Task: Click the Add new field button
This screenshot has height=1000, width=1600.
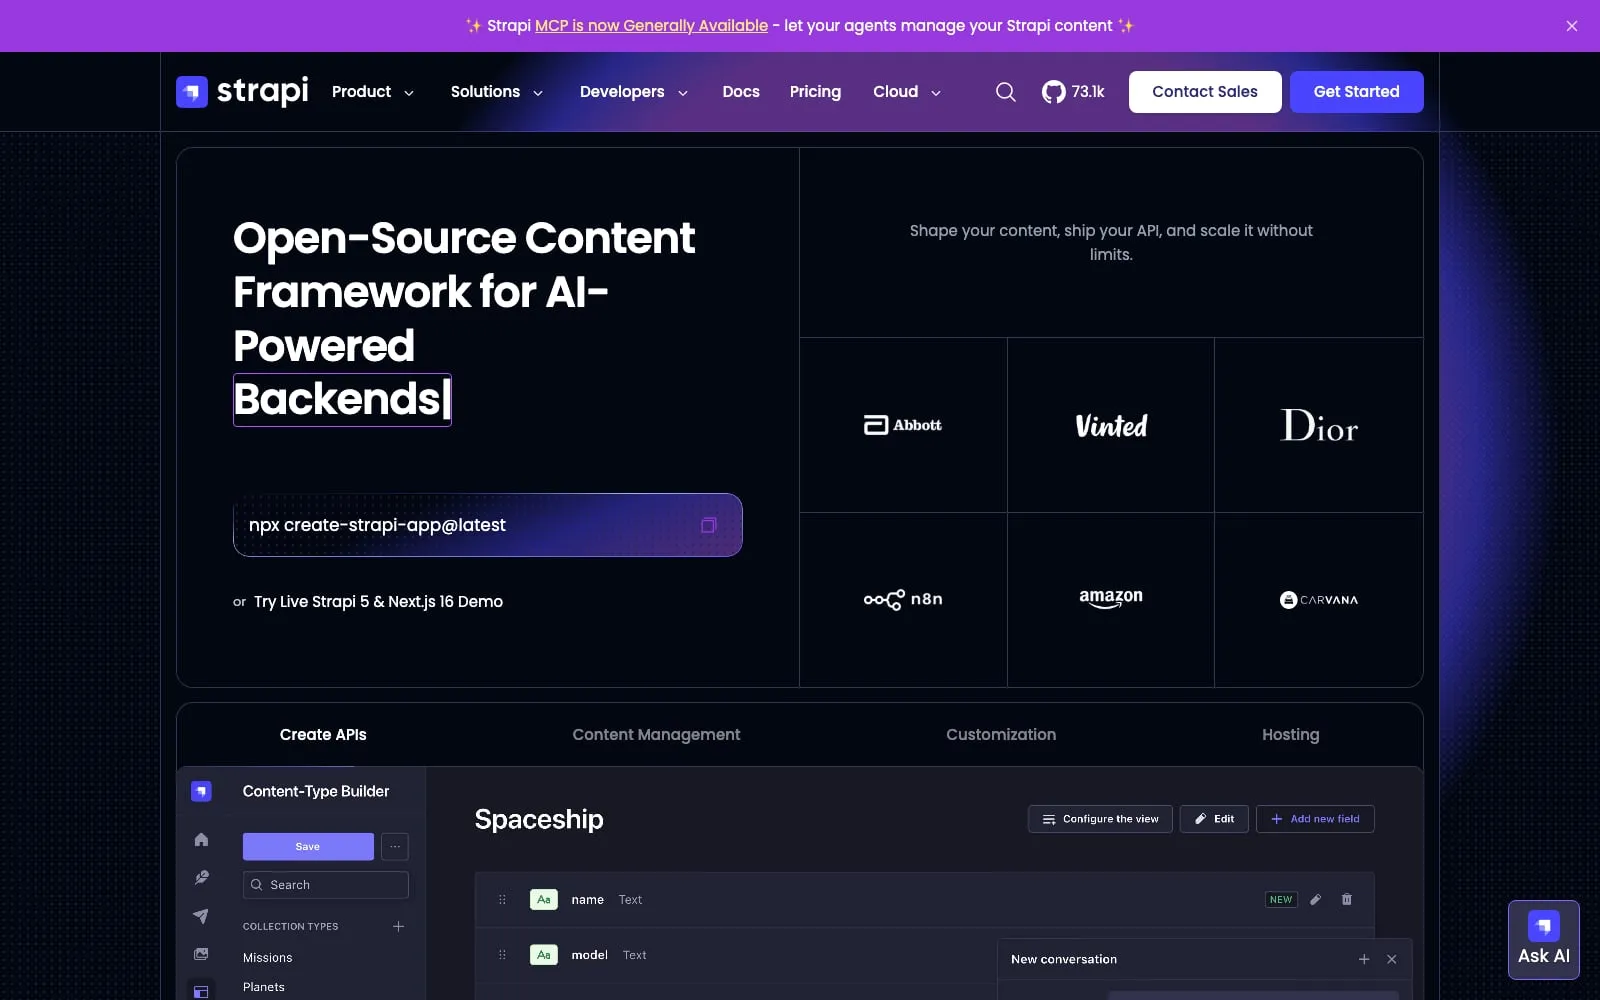Action: point(1315,819)
